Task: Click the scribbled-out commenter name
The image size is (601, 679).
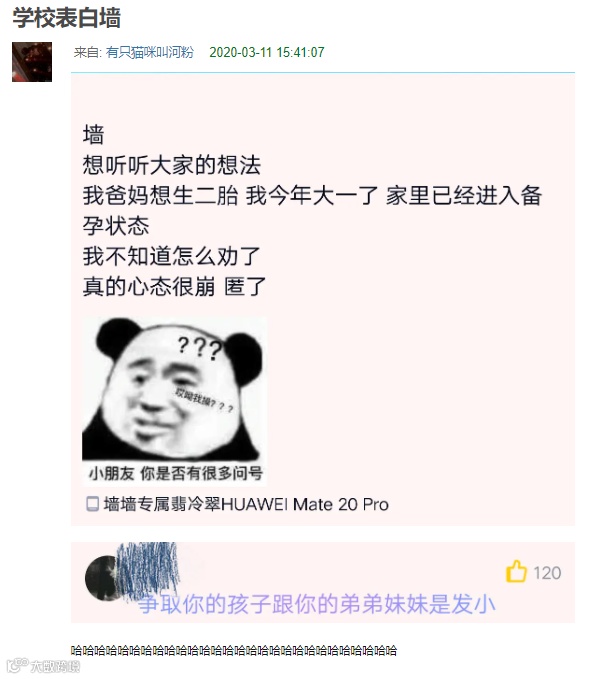Action: tap(148, 571)
